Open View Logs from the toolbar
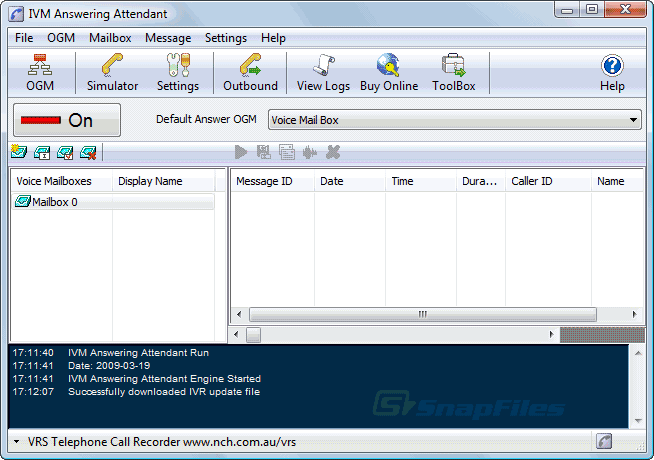 (323, 73)
